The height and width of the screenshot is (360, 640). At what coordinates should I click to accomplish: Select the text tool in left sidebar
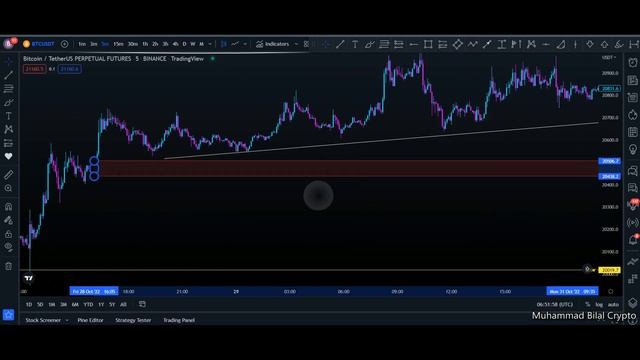tap(9, 116)
